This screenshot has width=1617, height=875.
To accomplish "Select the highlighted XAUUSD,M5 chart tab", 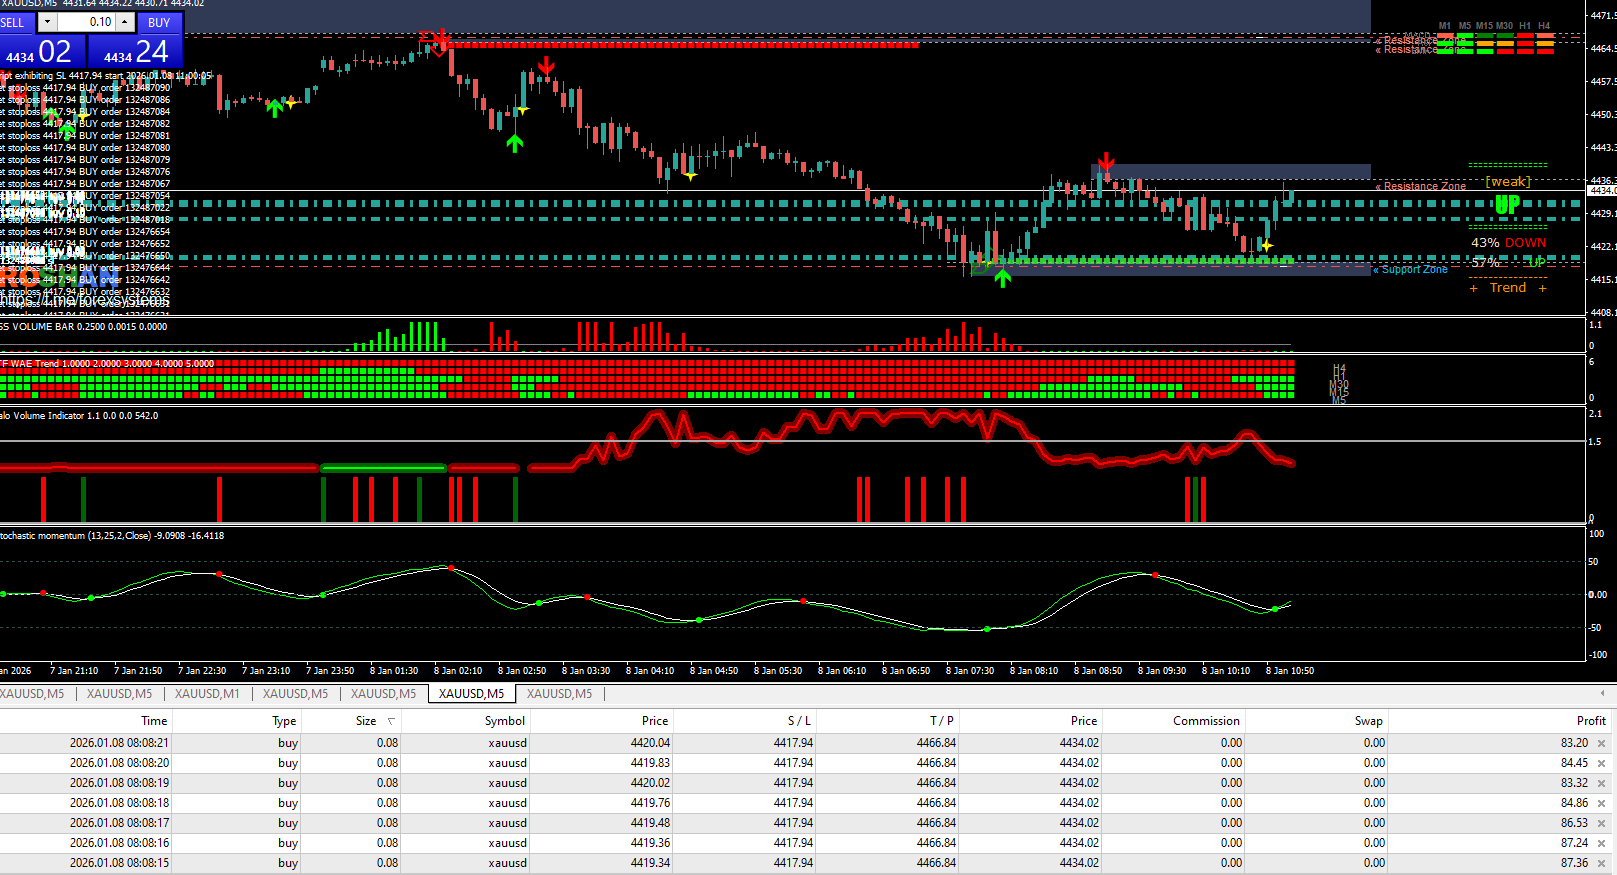I will tap(471, 694).
